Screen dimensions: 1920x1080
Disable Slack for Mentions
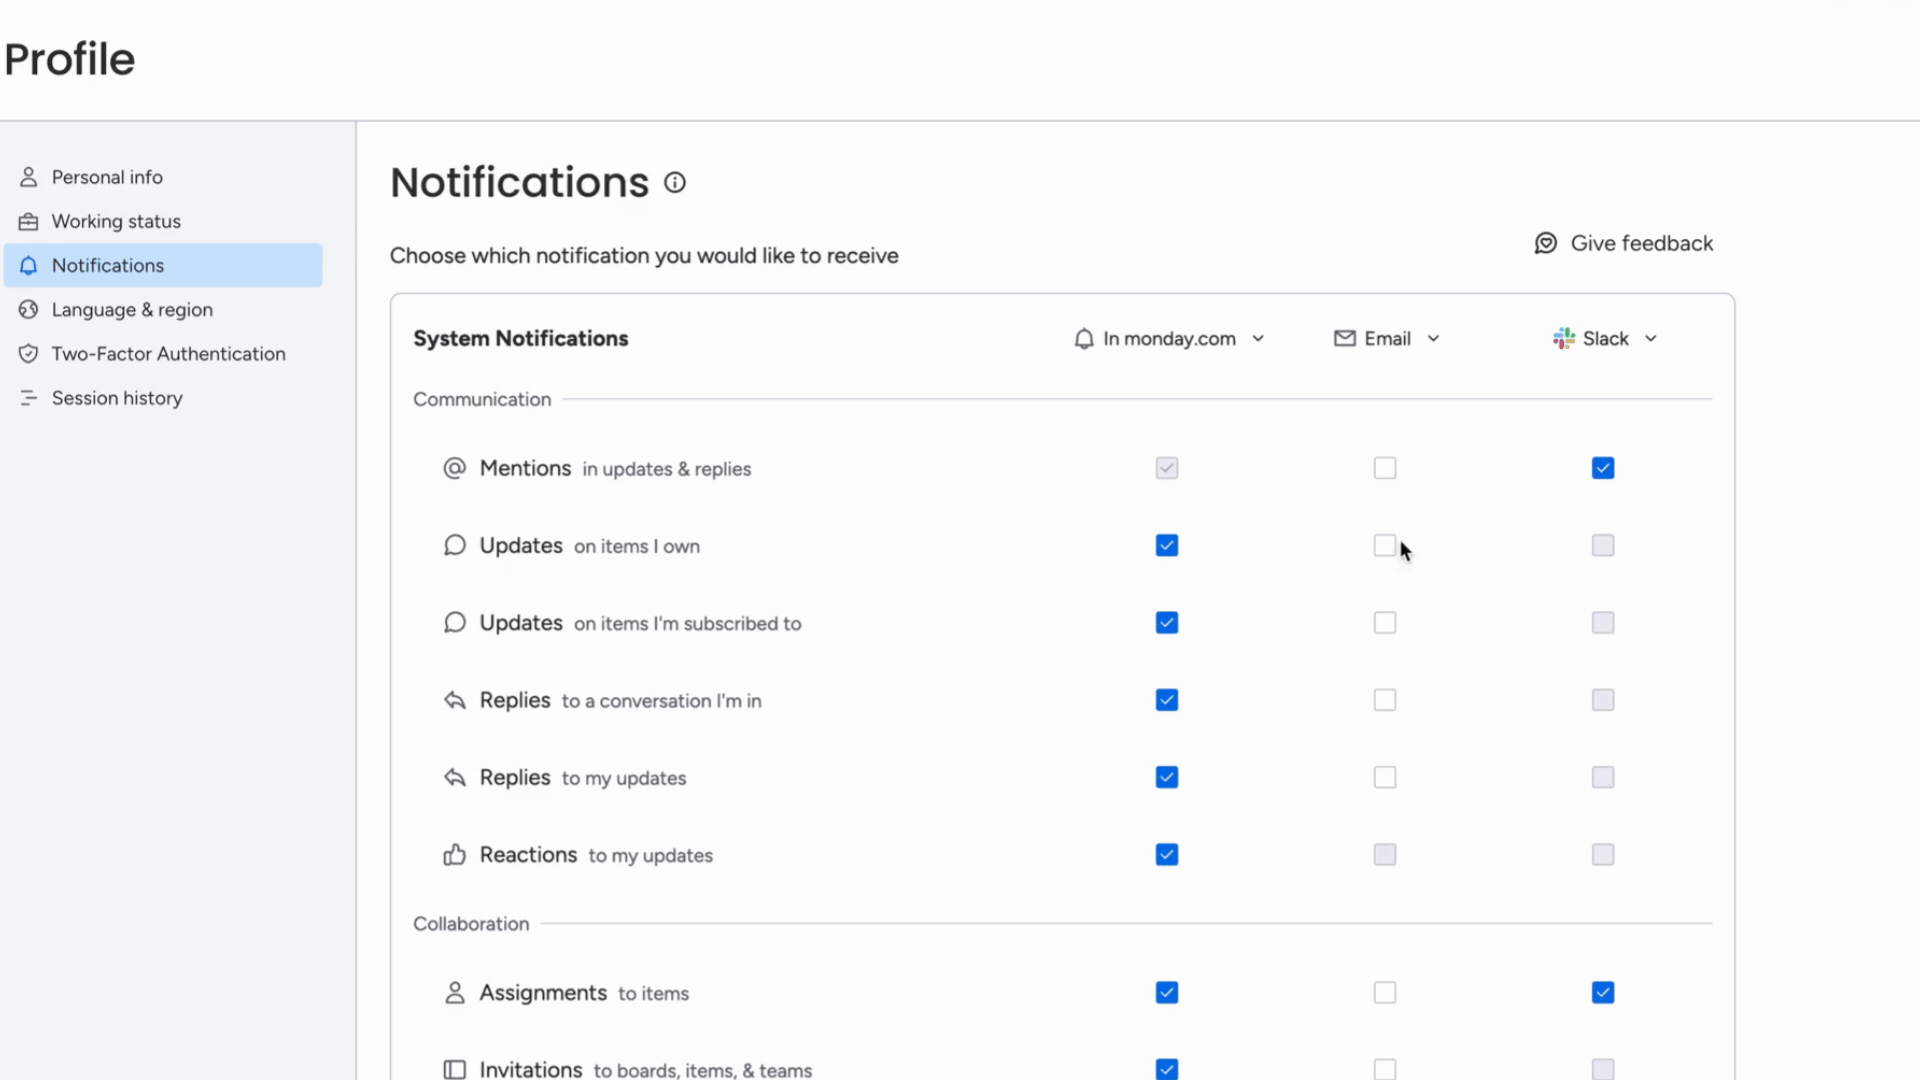(1603, 468)
